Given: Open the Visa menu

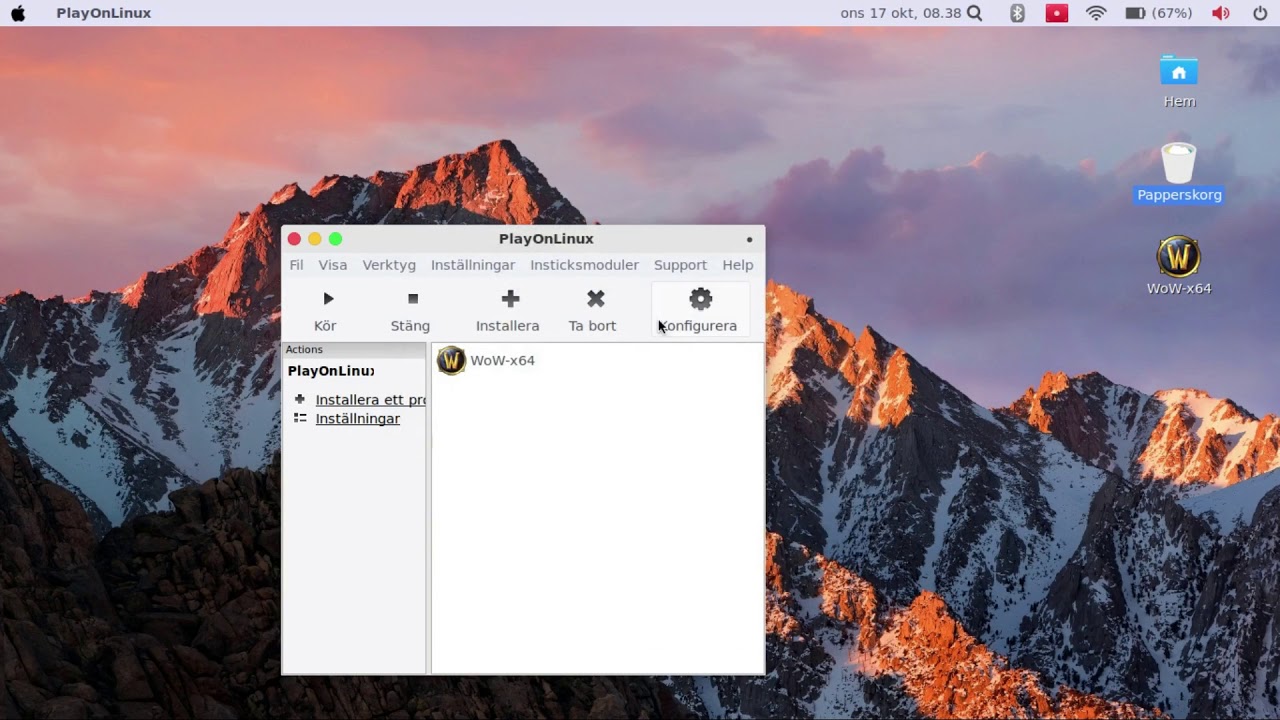Looking at the screenshot, I should (333, 265).
